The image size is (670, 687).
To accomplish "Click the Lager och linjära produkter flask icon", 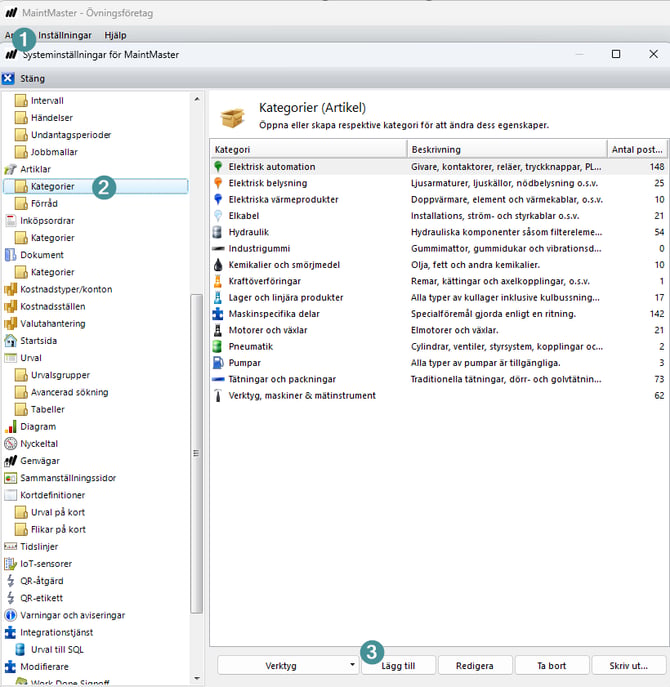I will point(218,297).
